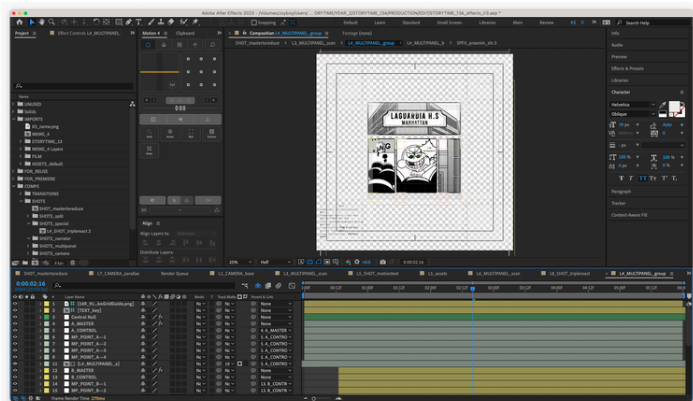Select the Clone Stamp tool
693x401 pixels.
tap(161, 22)
